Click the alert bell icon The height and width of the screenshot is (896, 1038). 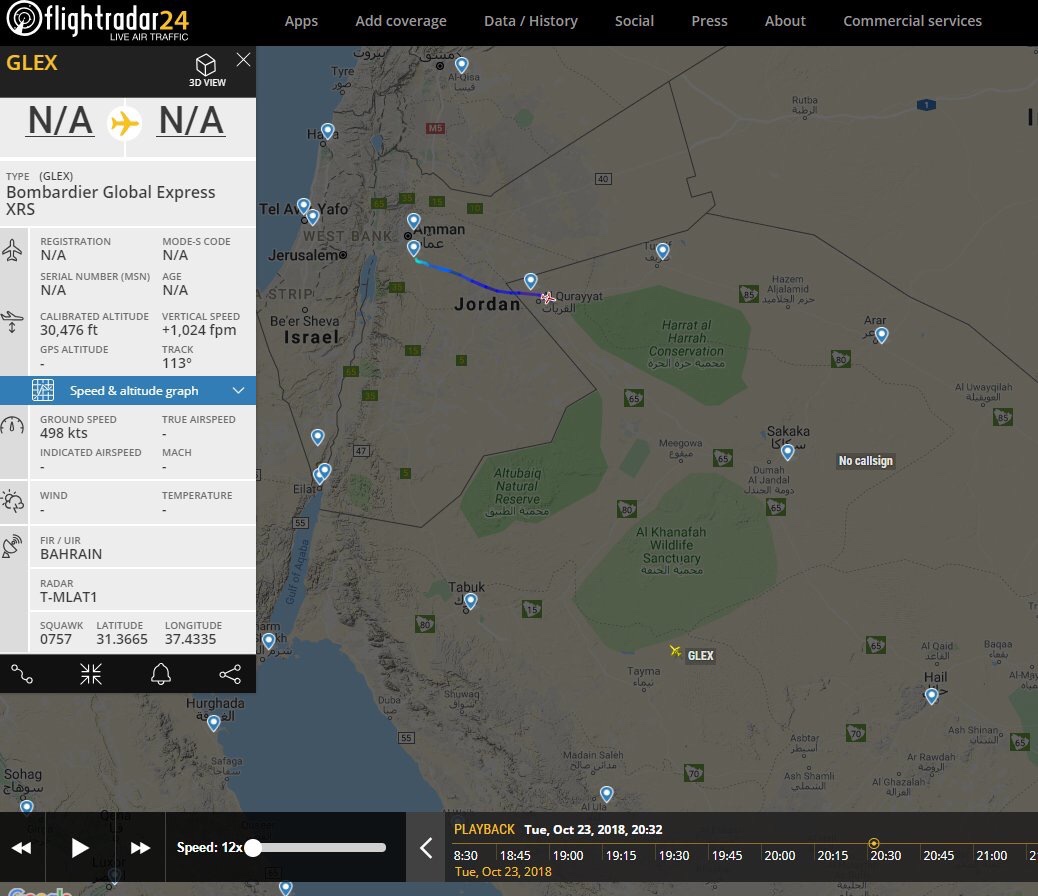tap(161, 674)
